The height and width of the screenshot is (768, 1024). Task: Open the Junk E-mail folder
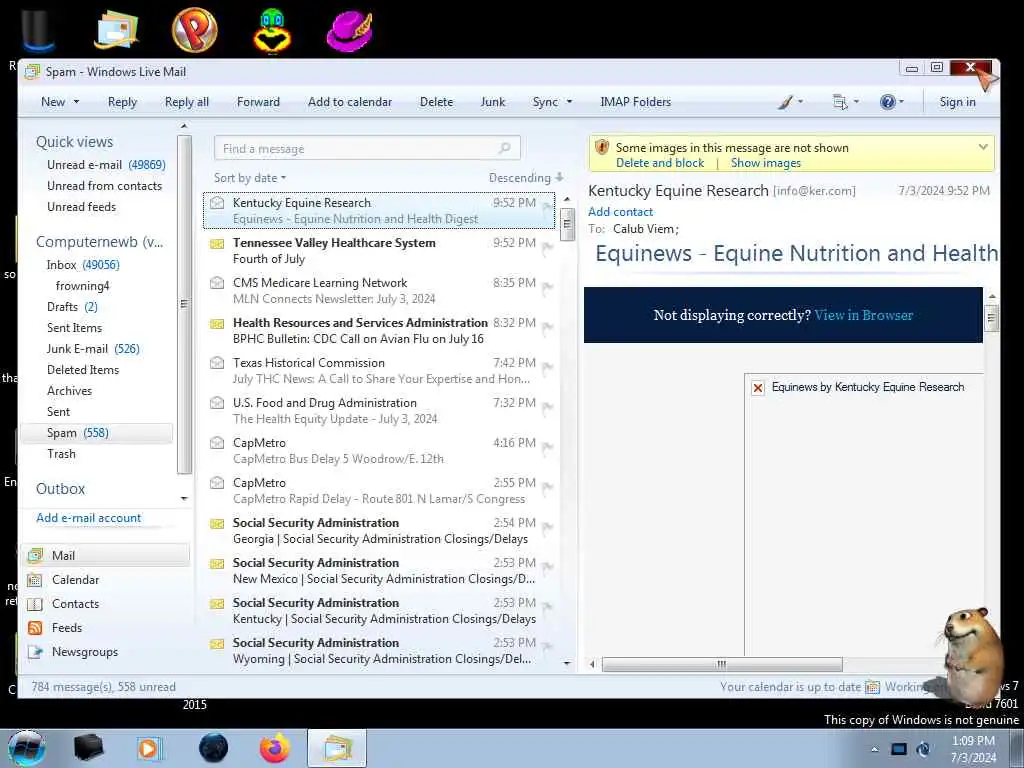(x=93, y=349)
